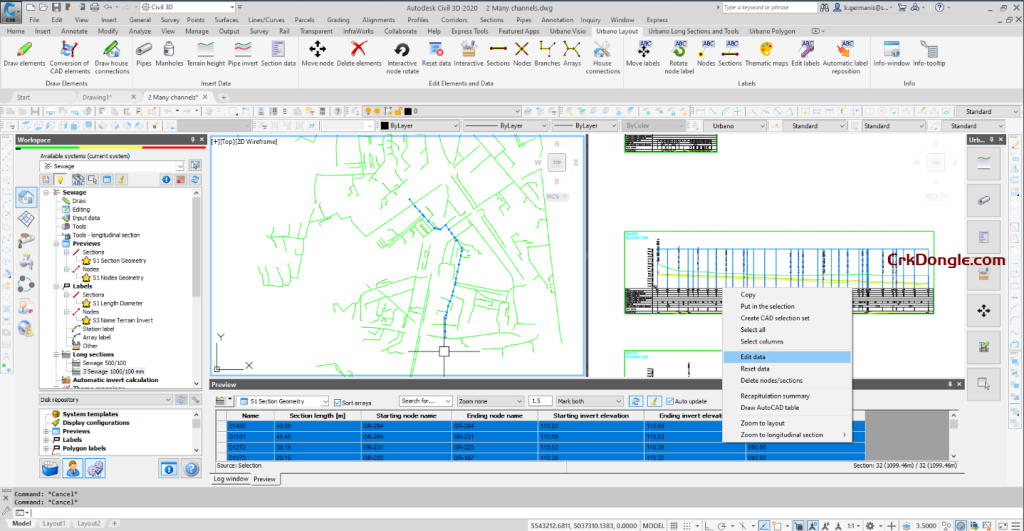Viewport: 1024px width, 531px height.
Task: Open the Disk repository dropdown
Action: 105,400
